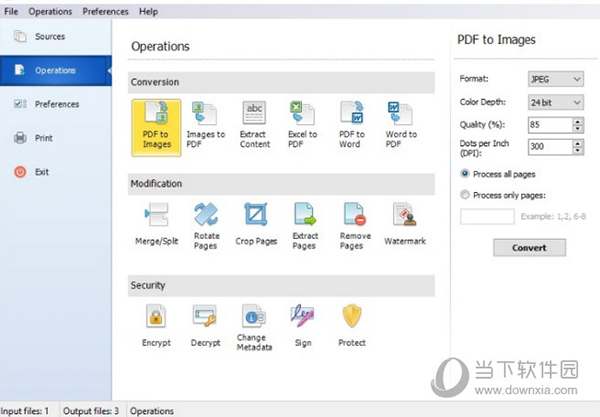Open the Images to PDF tool
The height and width of the screenshot is (417, 600).
pos(206,126)
